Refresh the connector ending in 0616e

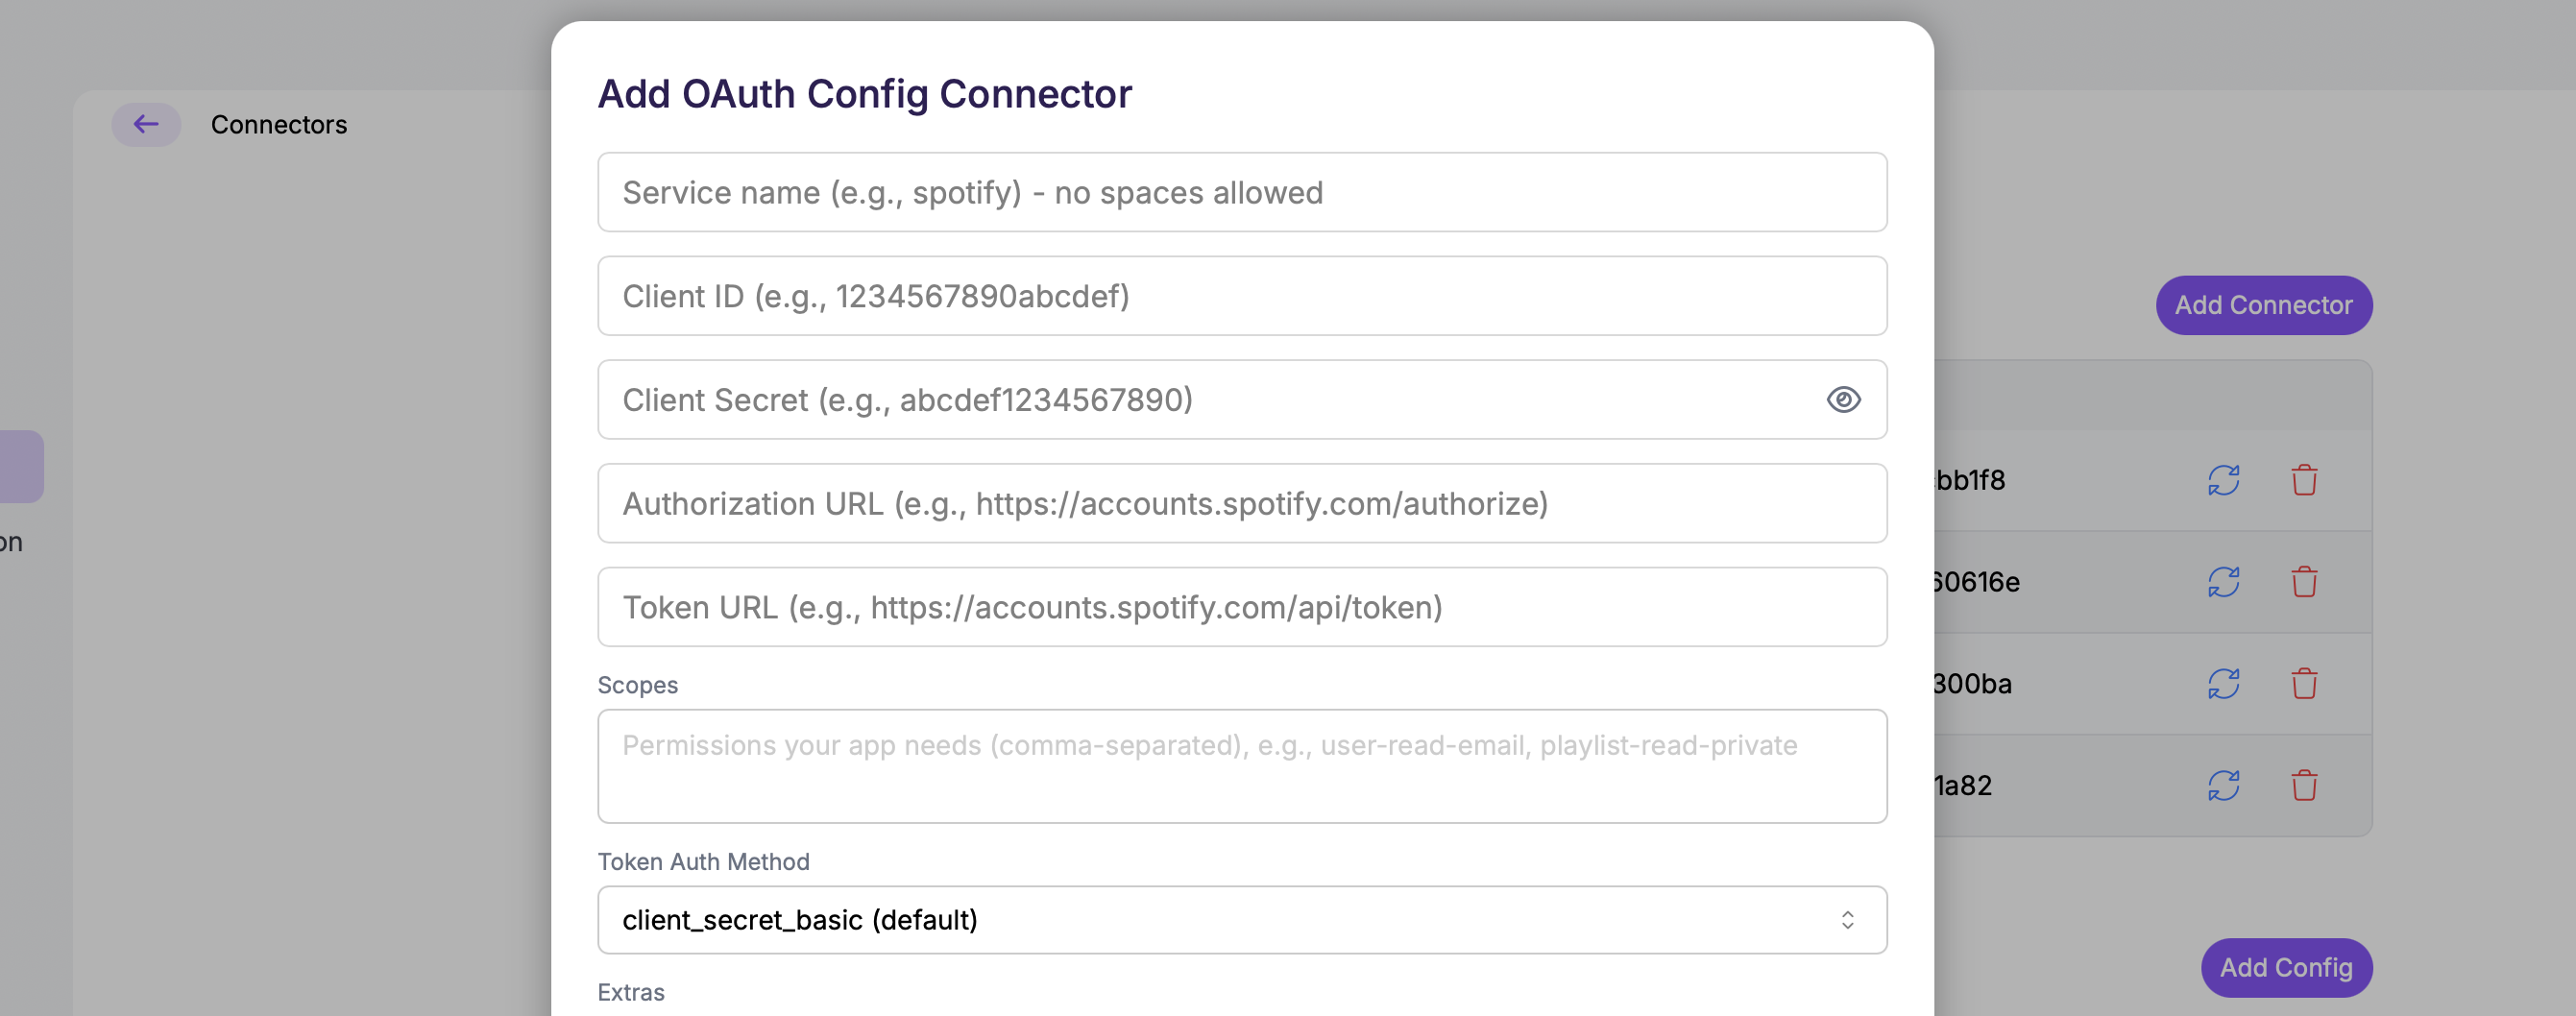click(x=2223, y=582)
